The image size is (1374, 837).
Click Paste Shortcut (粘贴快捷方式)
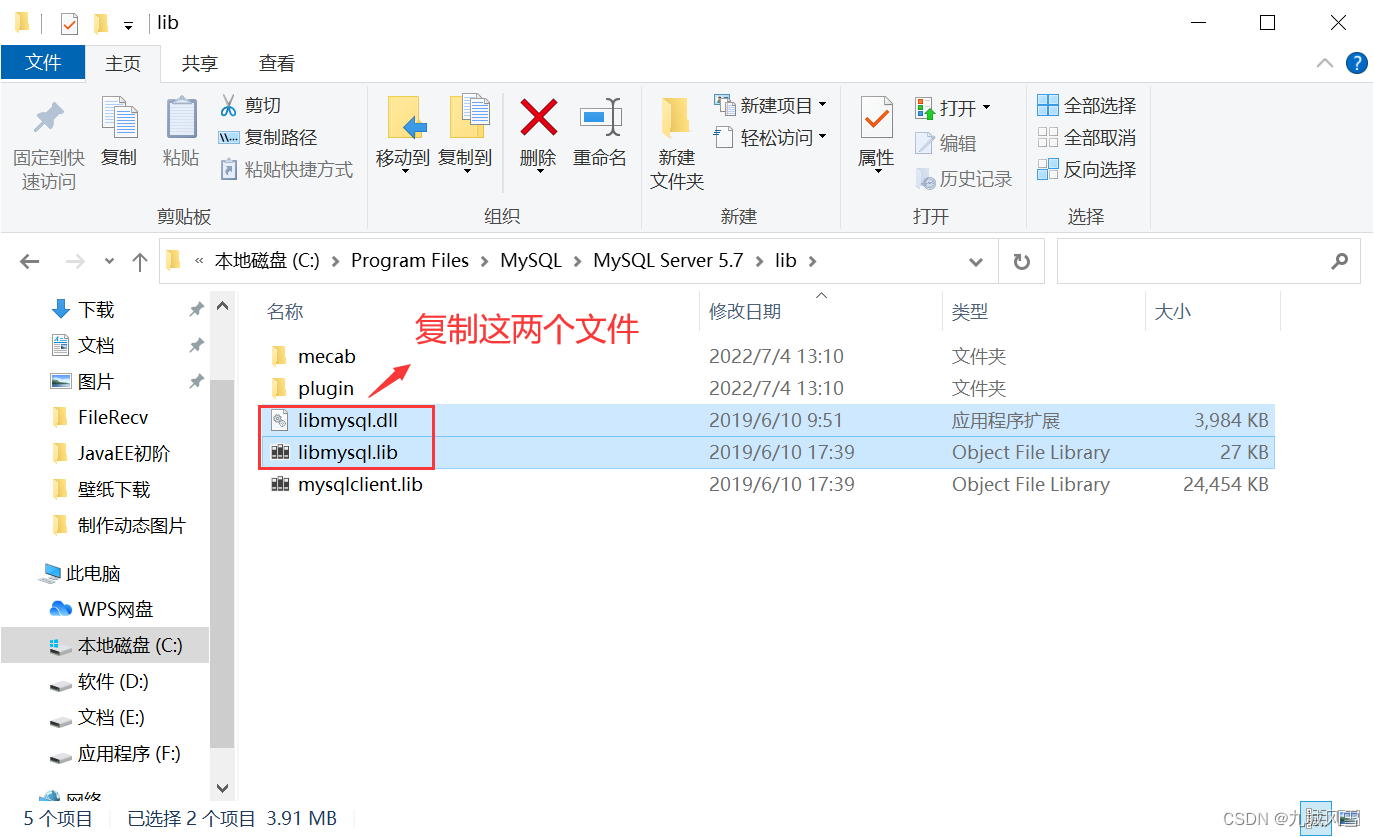coord(286,170)
